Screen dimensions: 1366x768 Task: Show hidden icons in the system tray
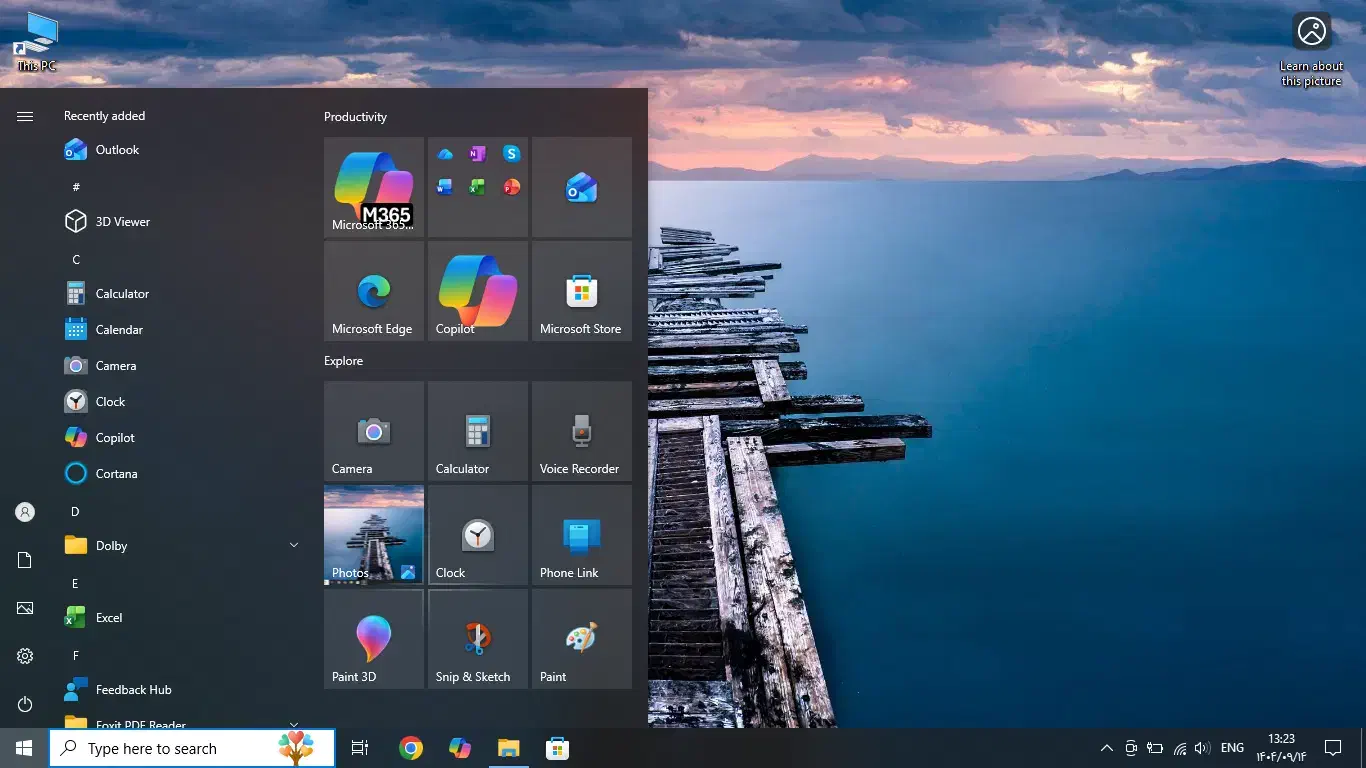coord(1106,747)
